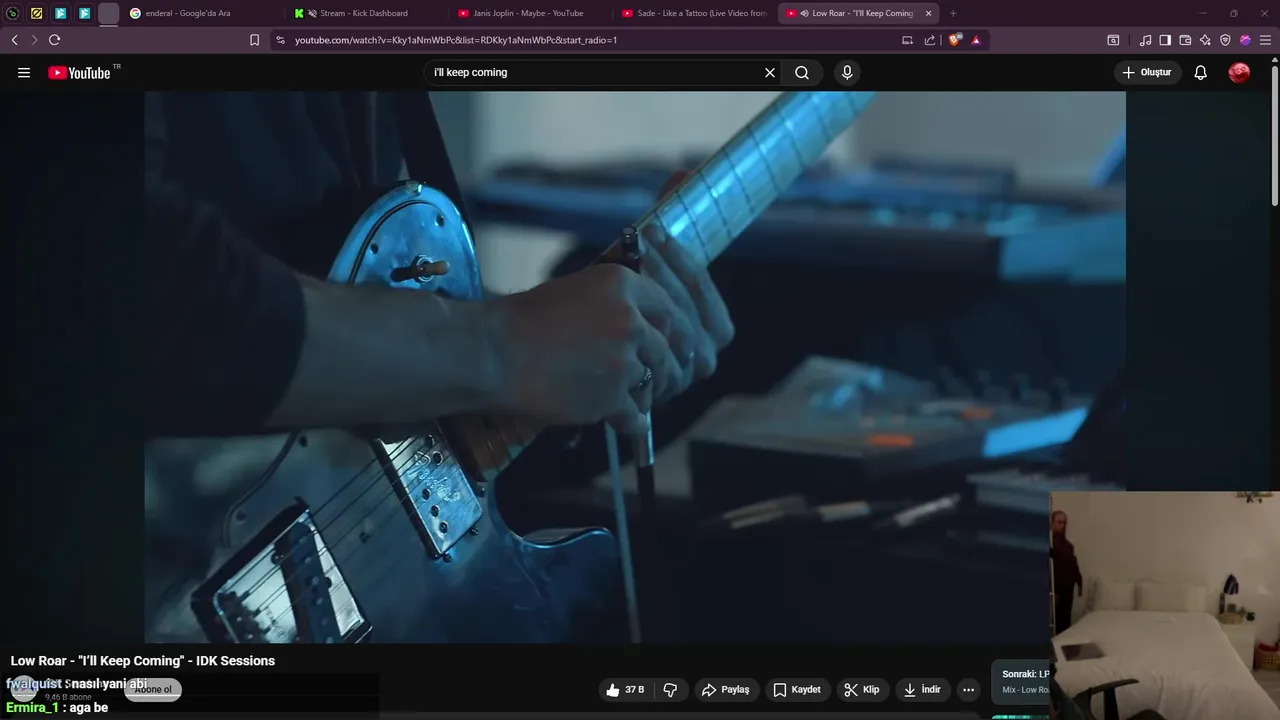Reload the page
1280x720 pixels.
pos(54,40)
